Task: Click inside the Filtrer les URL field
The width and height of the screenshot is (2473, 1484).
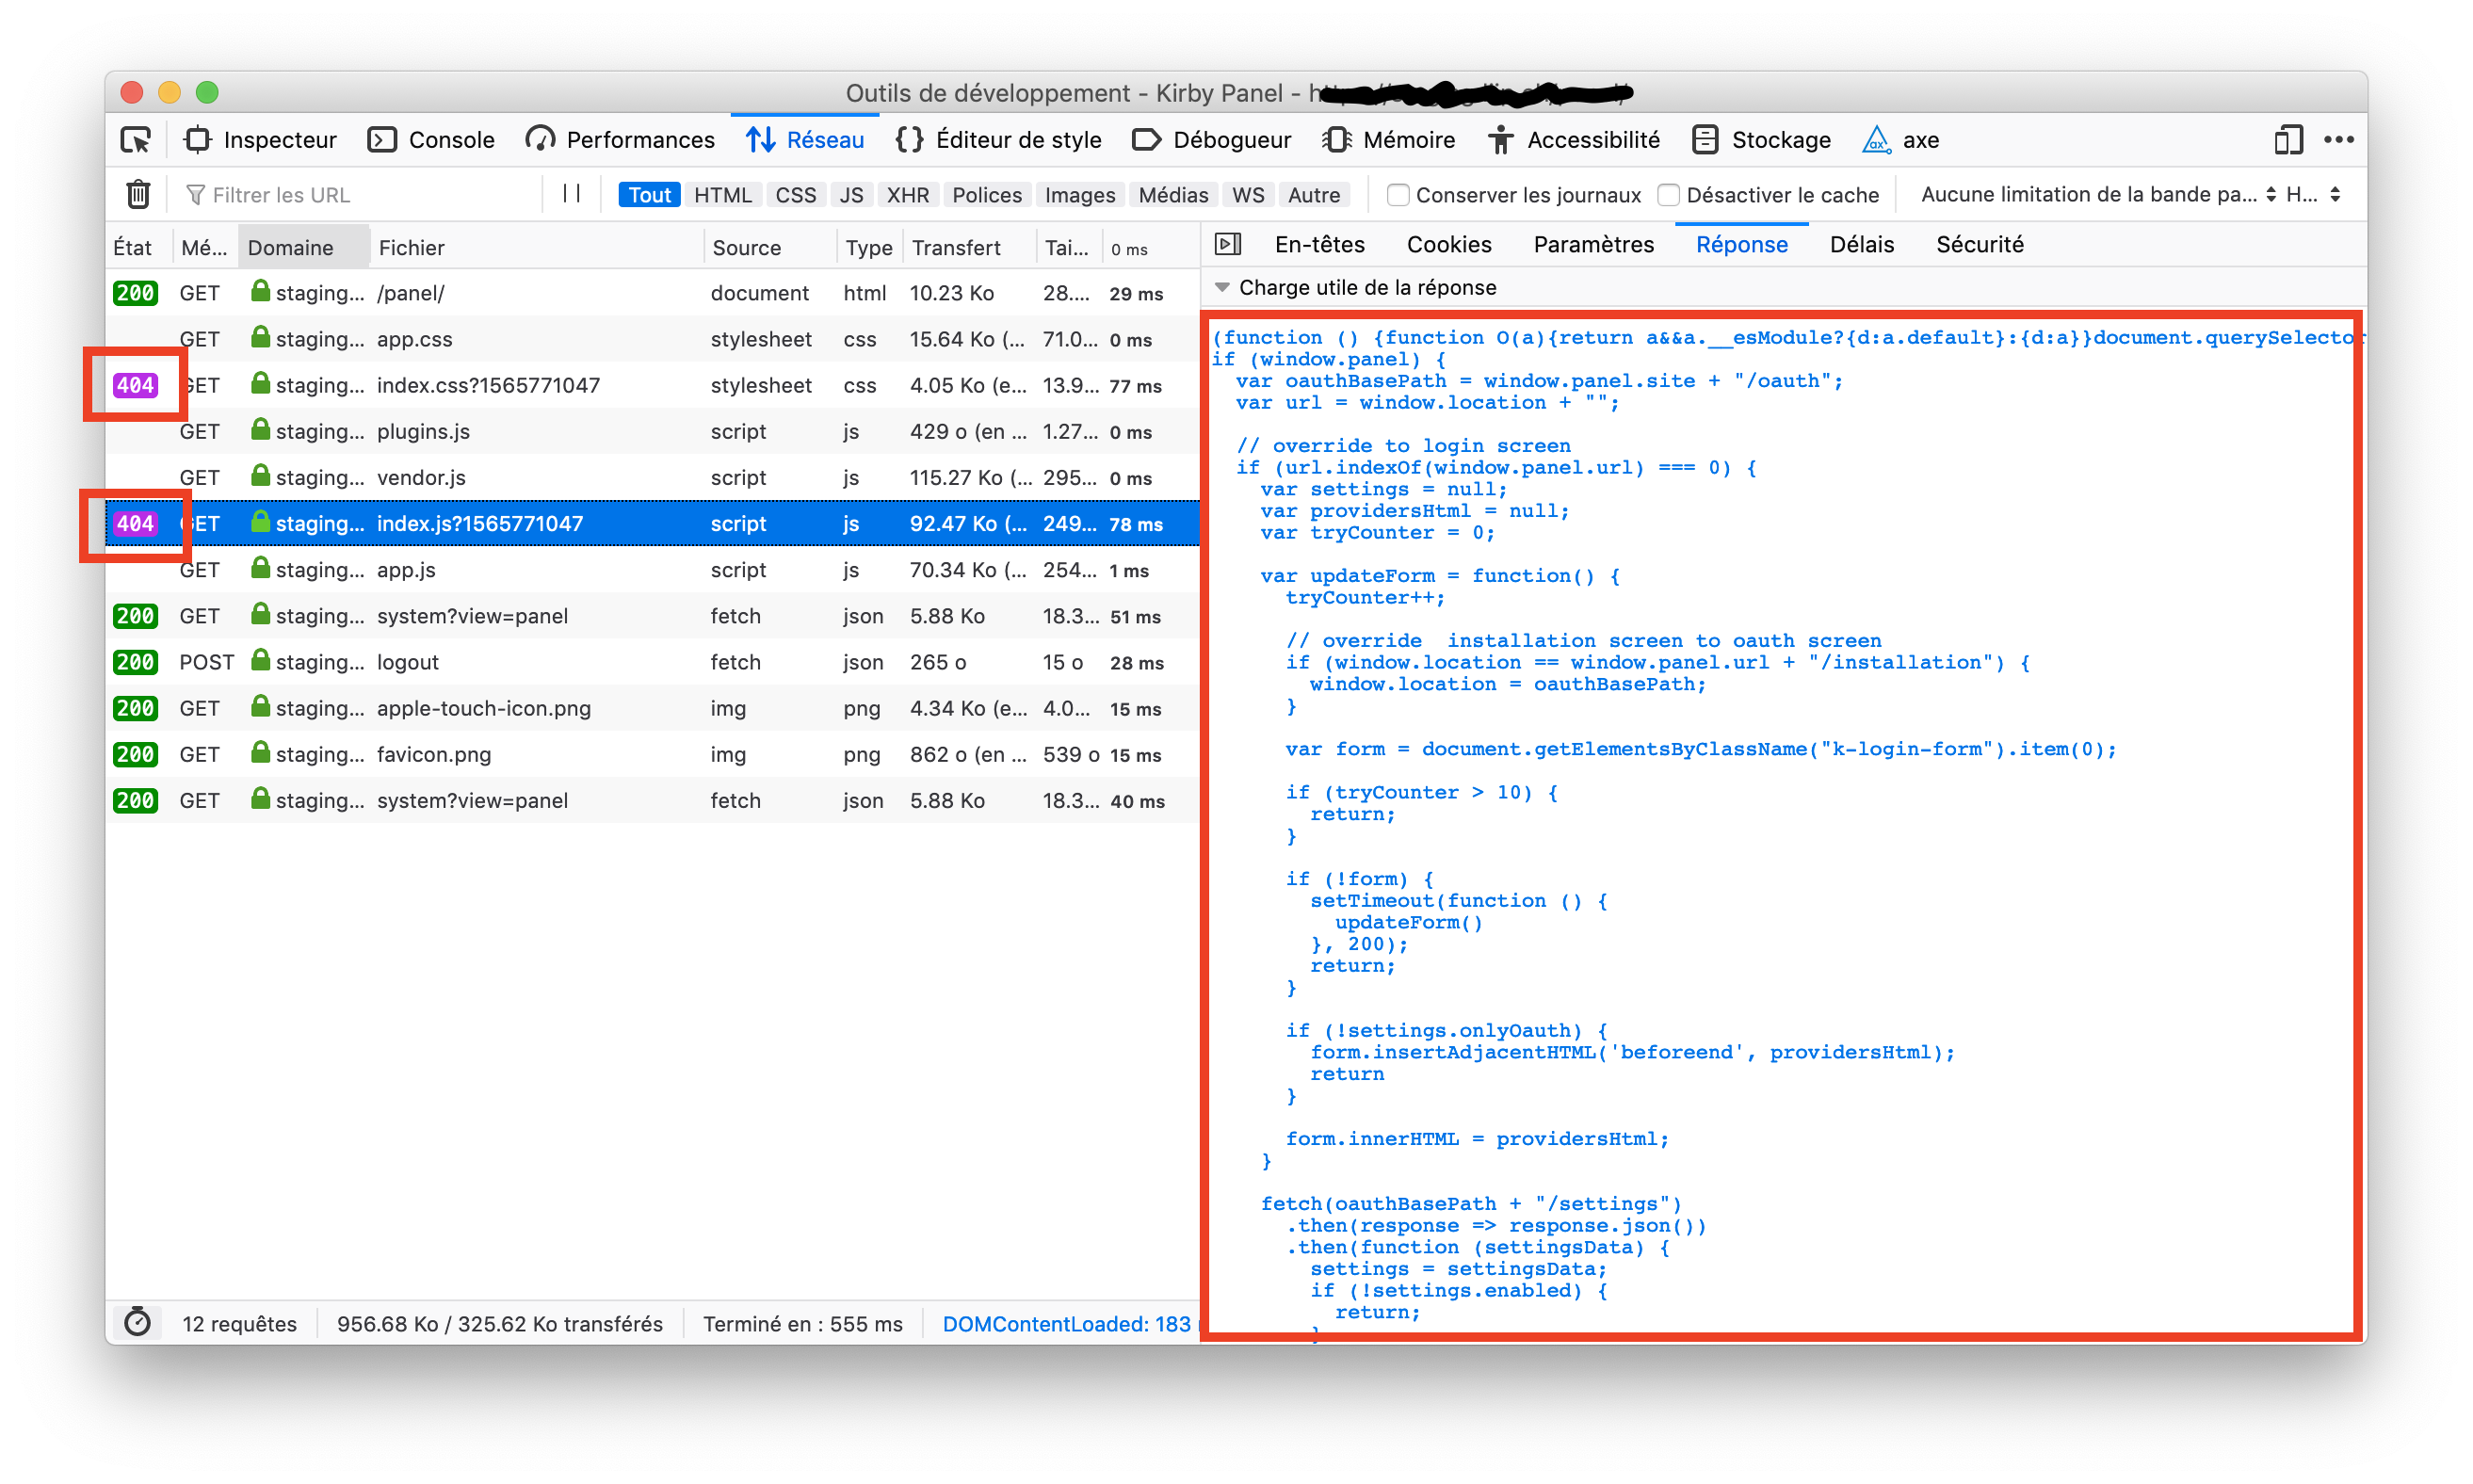Action: [x=330, y=194]
